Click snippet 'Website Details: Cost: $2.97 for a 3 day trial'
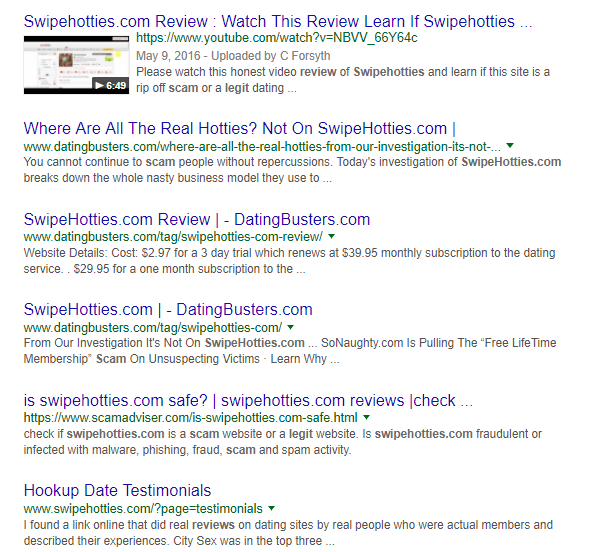 click(289, 261)
